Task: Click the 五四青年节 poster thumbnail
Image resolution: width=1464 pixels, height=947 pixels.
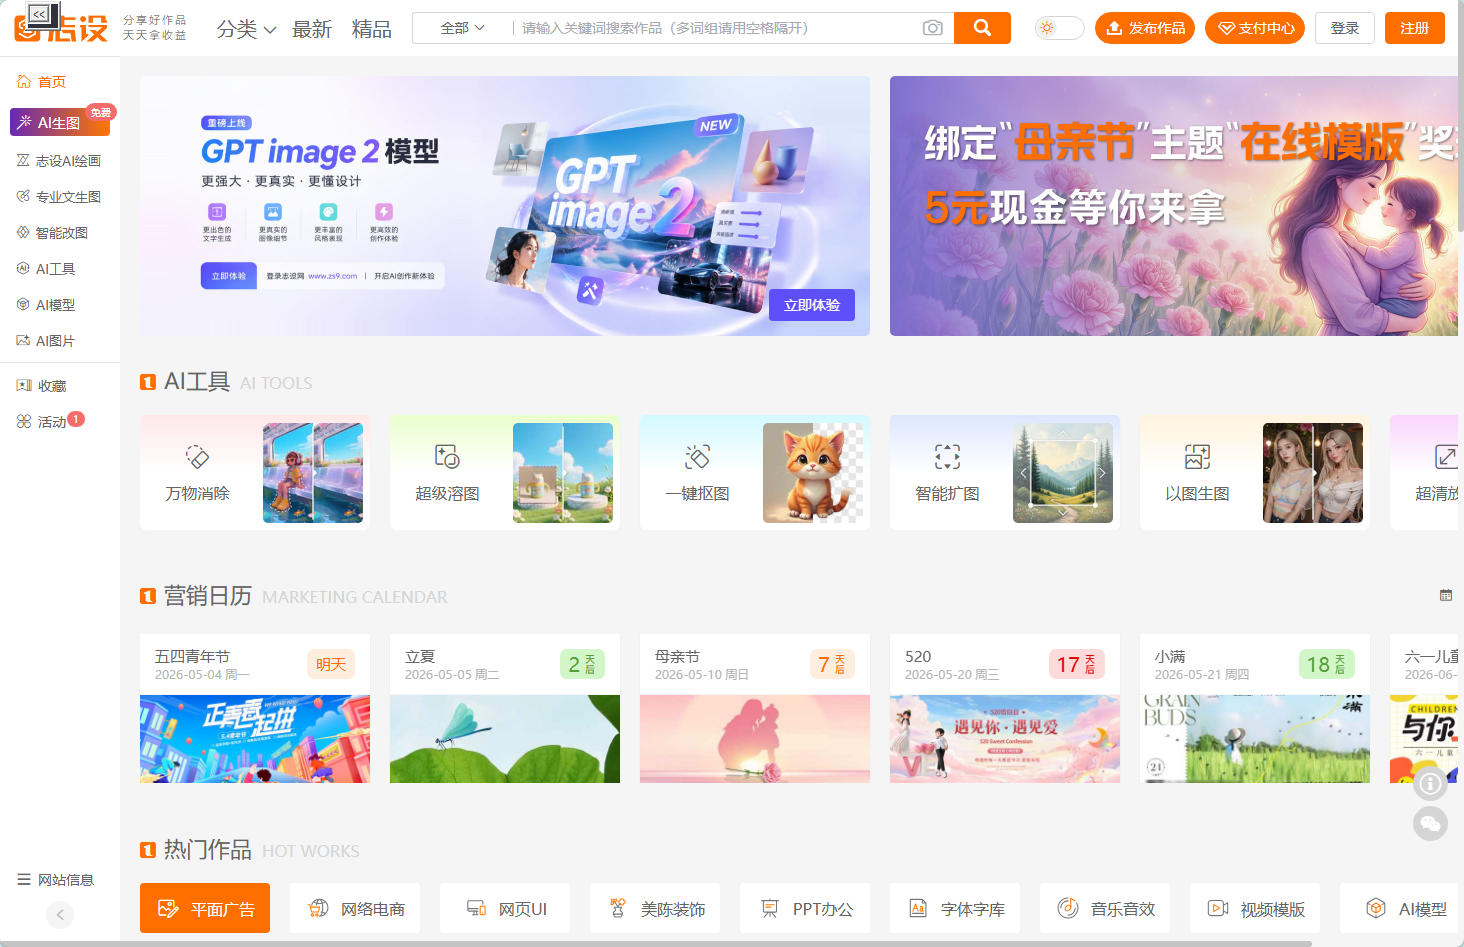Action: (x=255, y=739)
